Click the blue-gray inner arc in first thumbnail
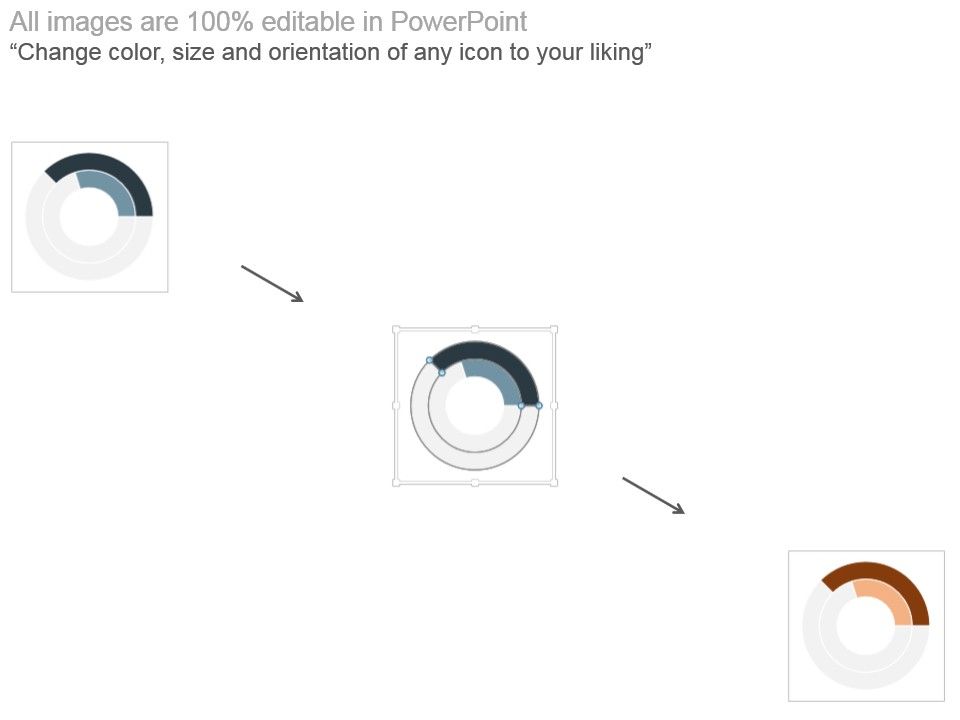This screenshot has width=960, height=720. point(111,188)
